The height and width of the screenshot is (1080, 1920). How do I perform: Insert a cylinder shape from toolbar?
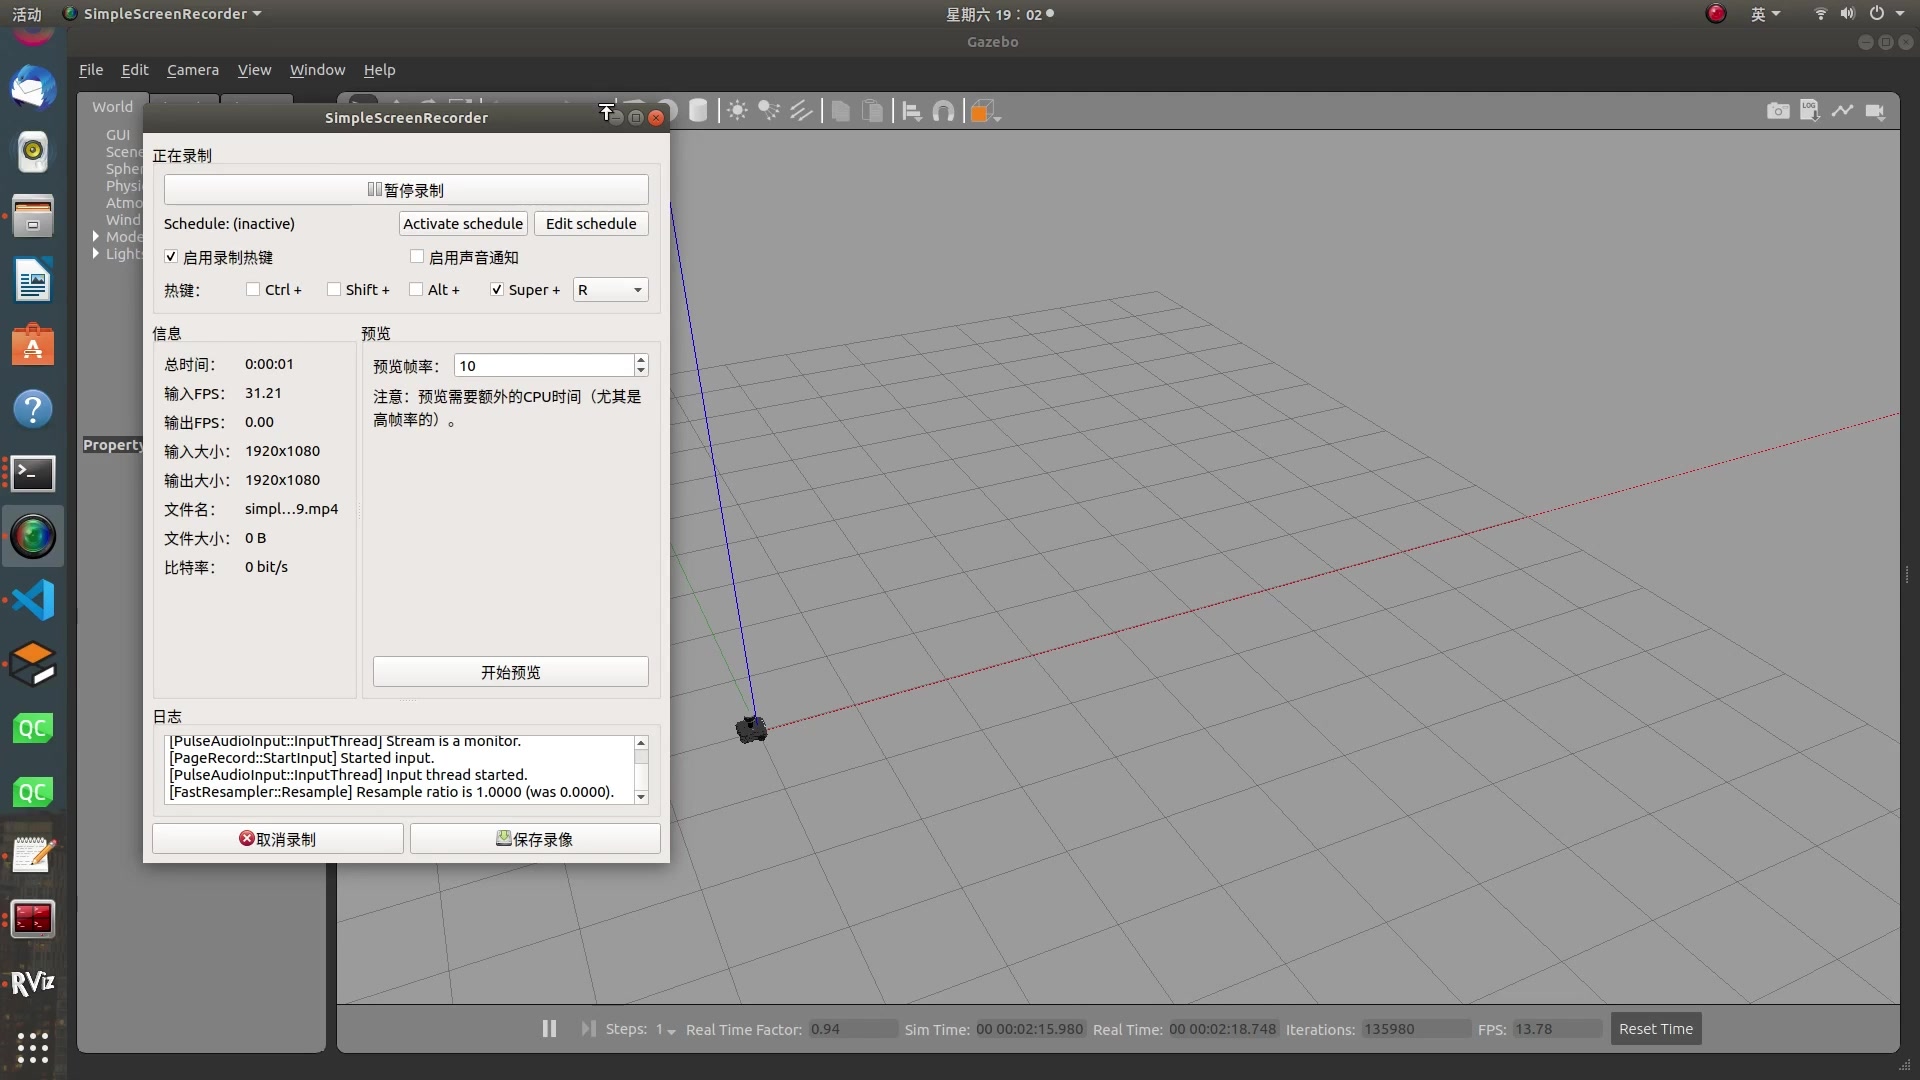(698, 111)
